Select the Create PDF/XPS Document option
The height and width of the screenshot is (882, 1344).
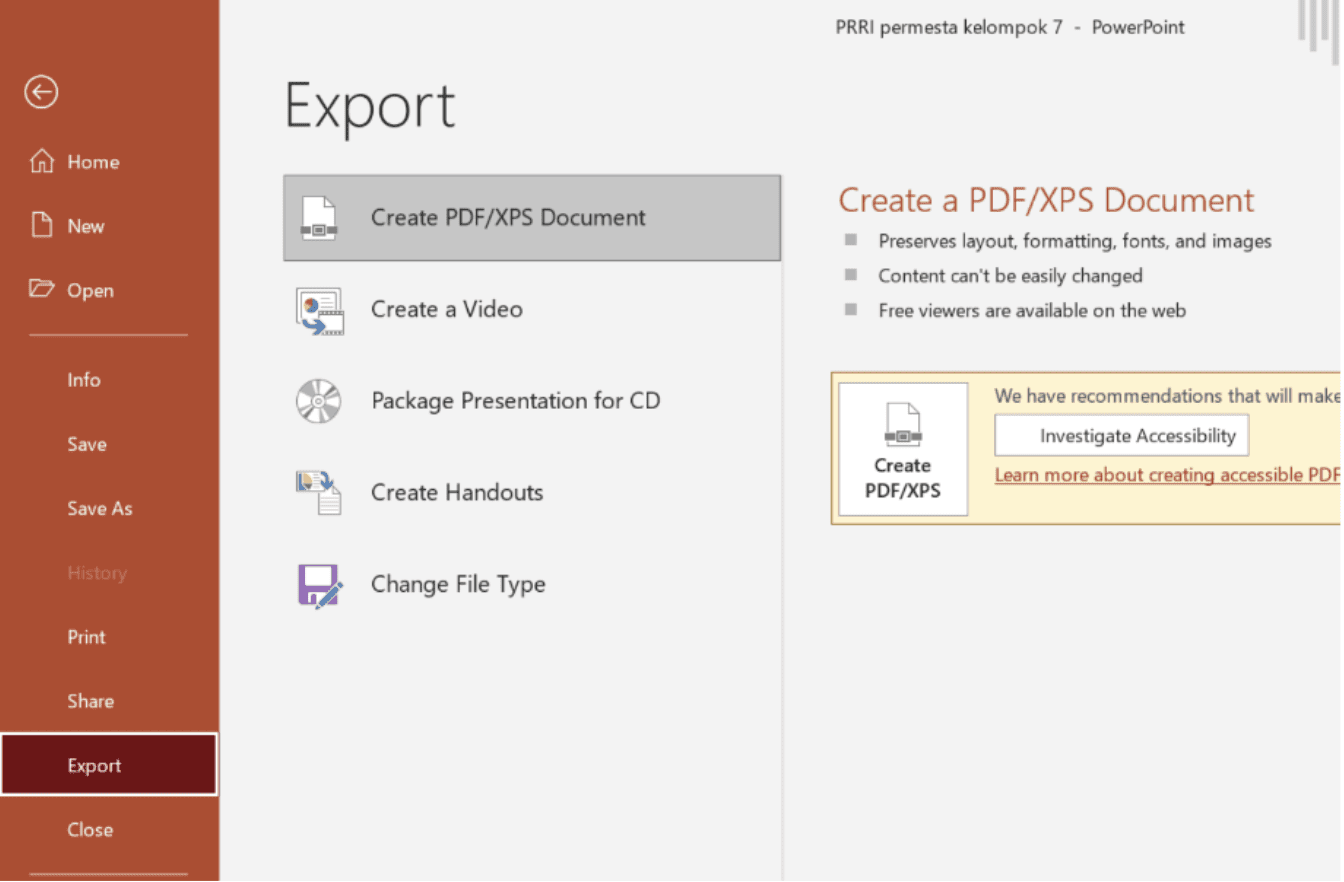(532, 218)
